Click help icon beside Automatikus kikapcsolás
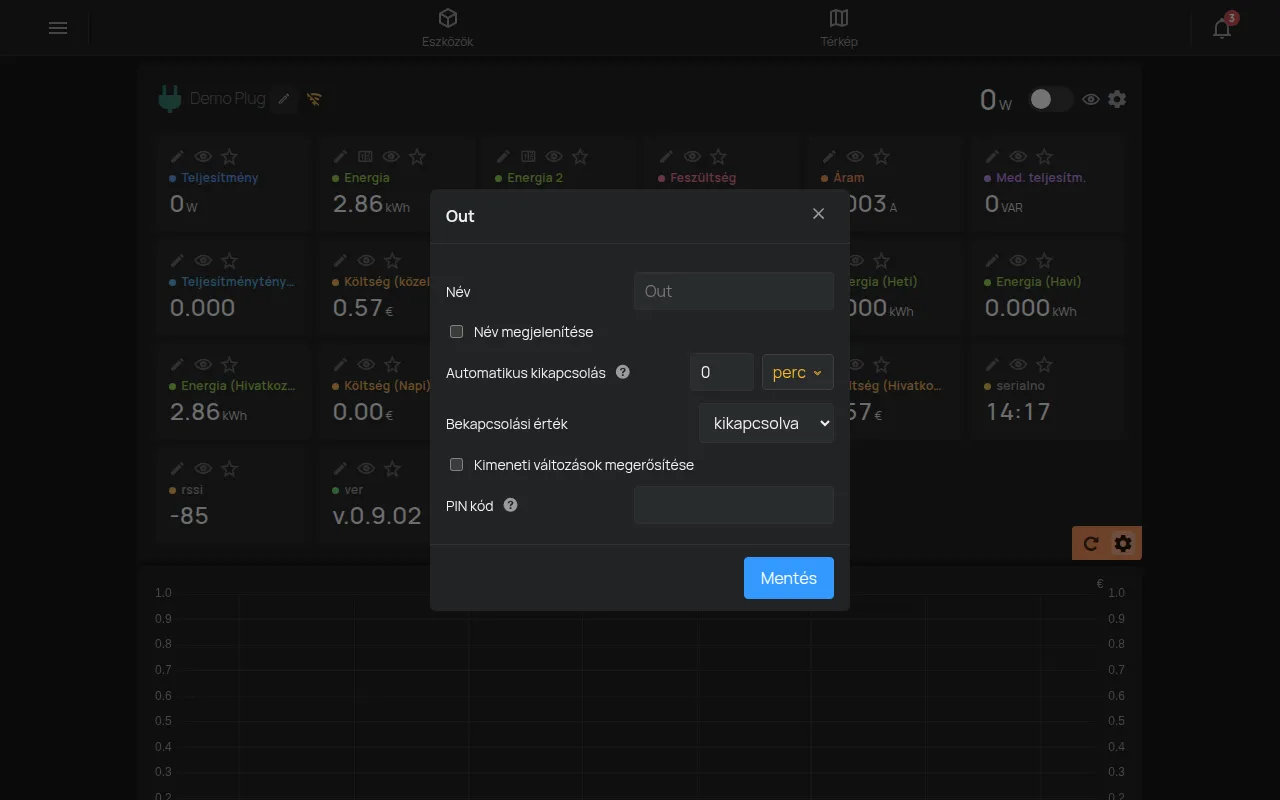The height and width of the screenshot is (800, 1280). 623,372
